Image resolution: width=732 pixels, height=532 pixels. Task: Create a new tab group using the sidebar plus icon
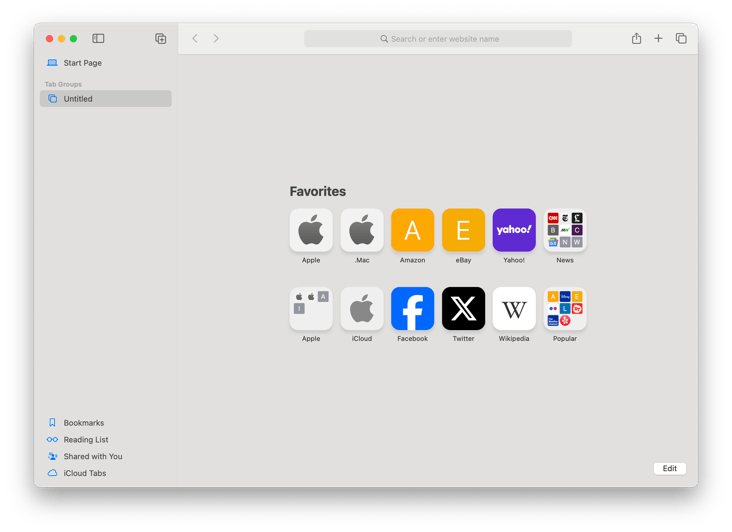click(x=161, y=38)
